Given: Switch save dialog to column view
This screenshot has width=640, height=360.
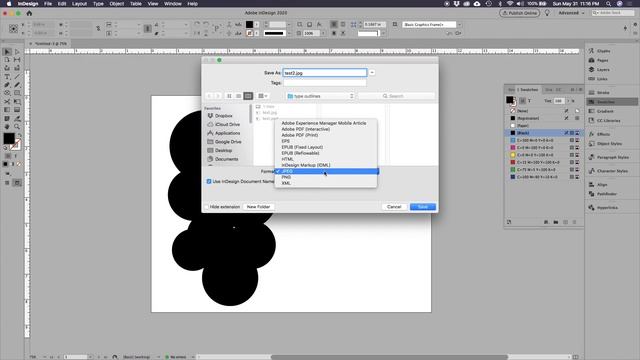Looking at the screenshot, I should (x=248, y=96).
